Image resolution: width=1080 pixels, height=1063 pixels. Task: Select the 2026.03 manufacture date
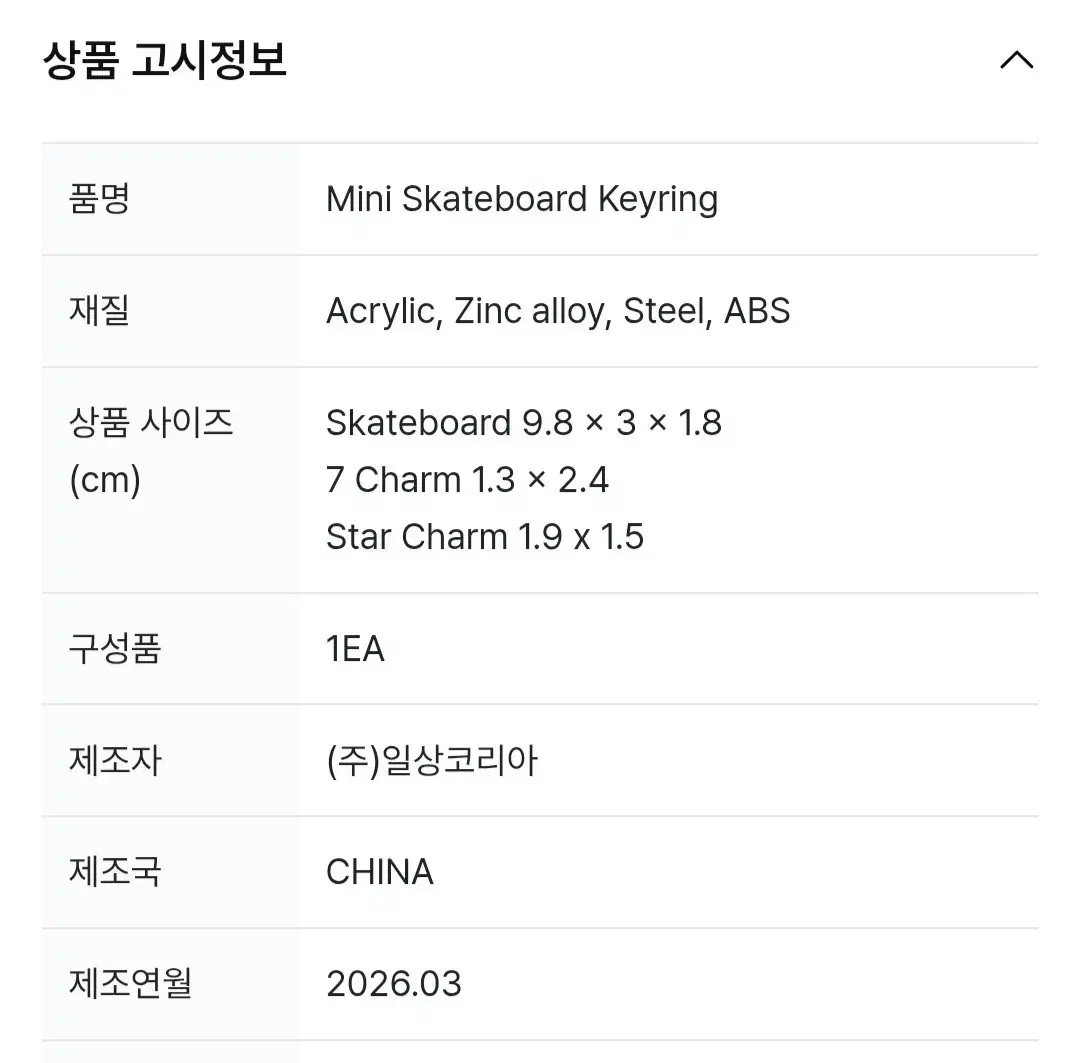pyautogui.click(x=393, y=983)
